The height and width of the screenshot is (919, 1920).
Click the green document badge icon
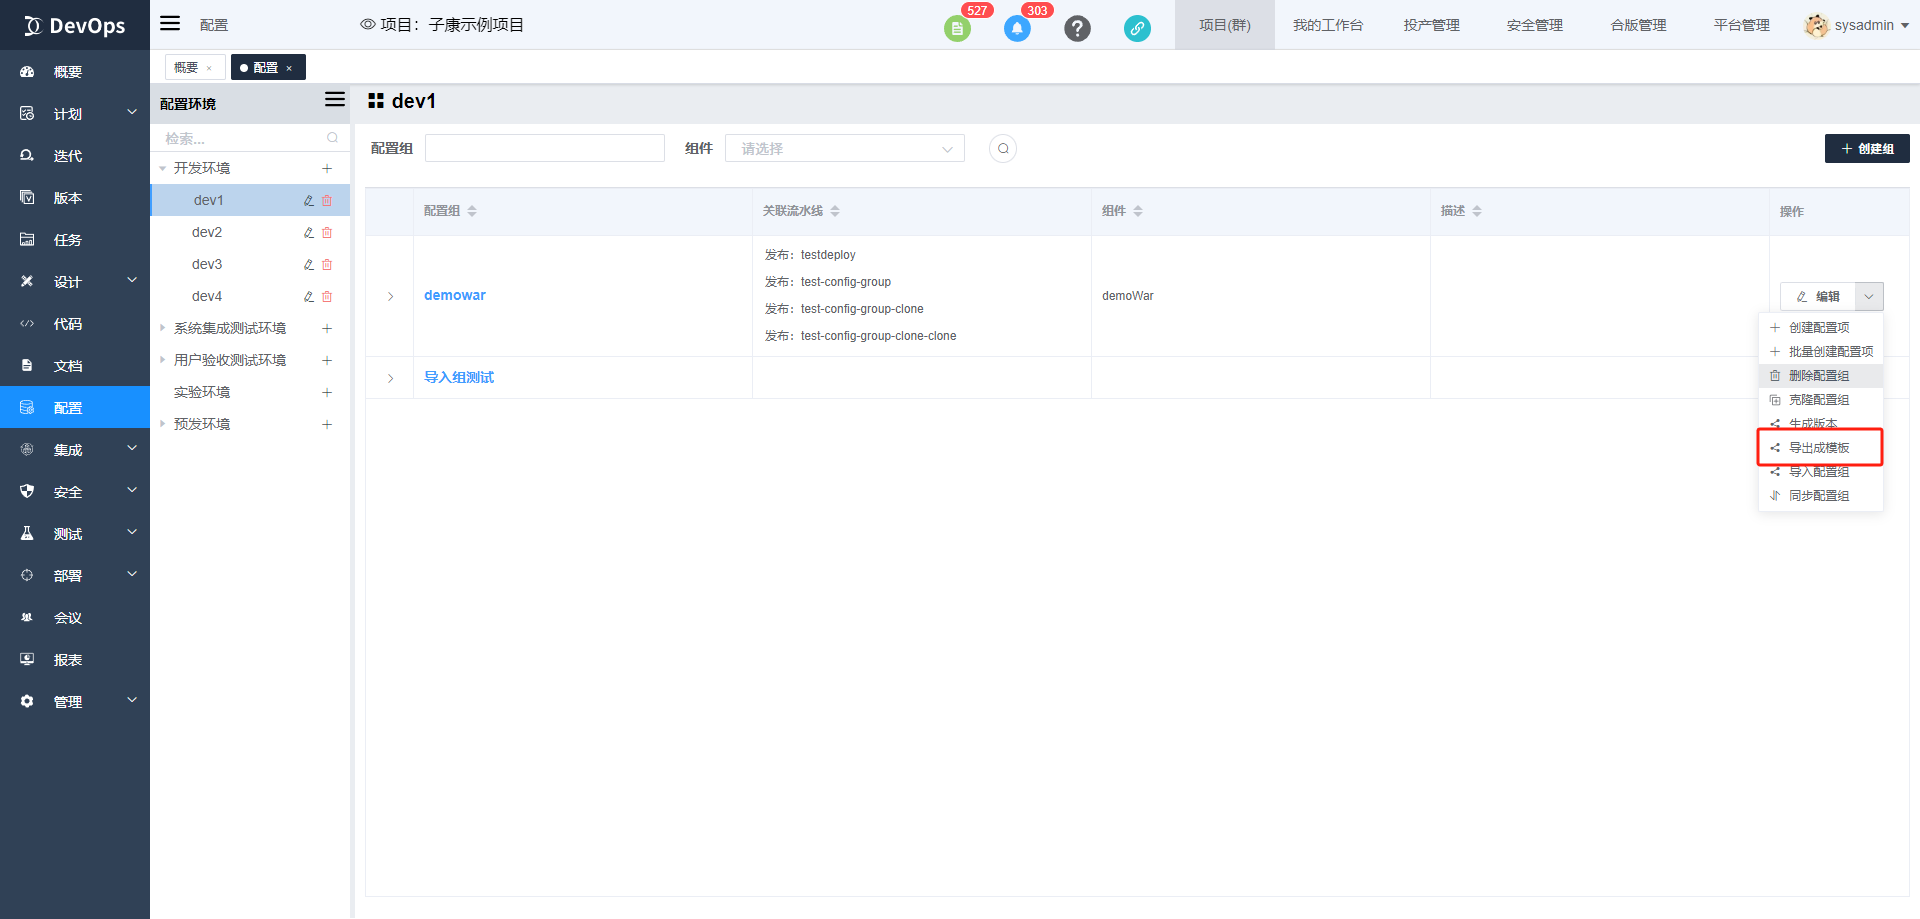(957, 29)
